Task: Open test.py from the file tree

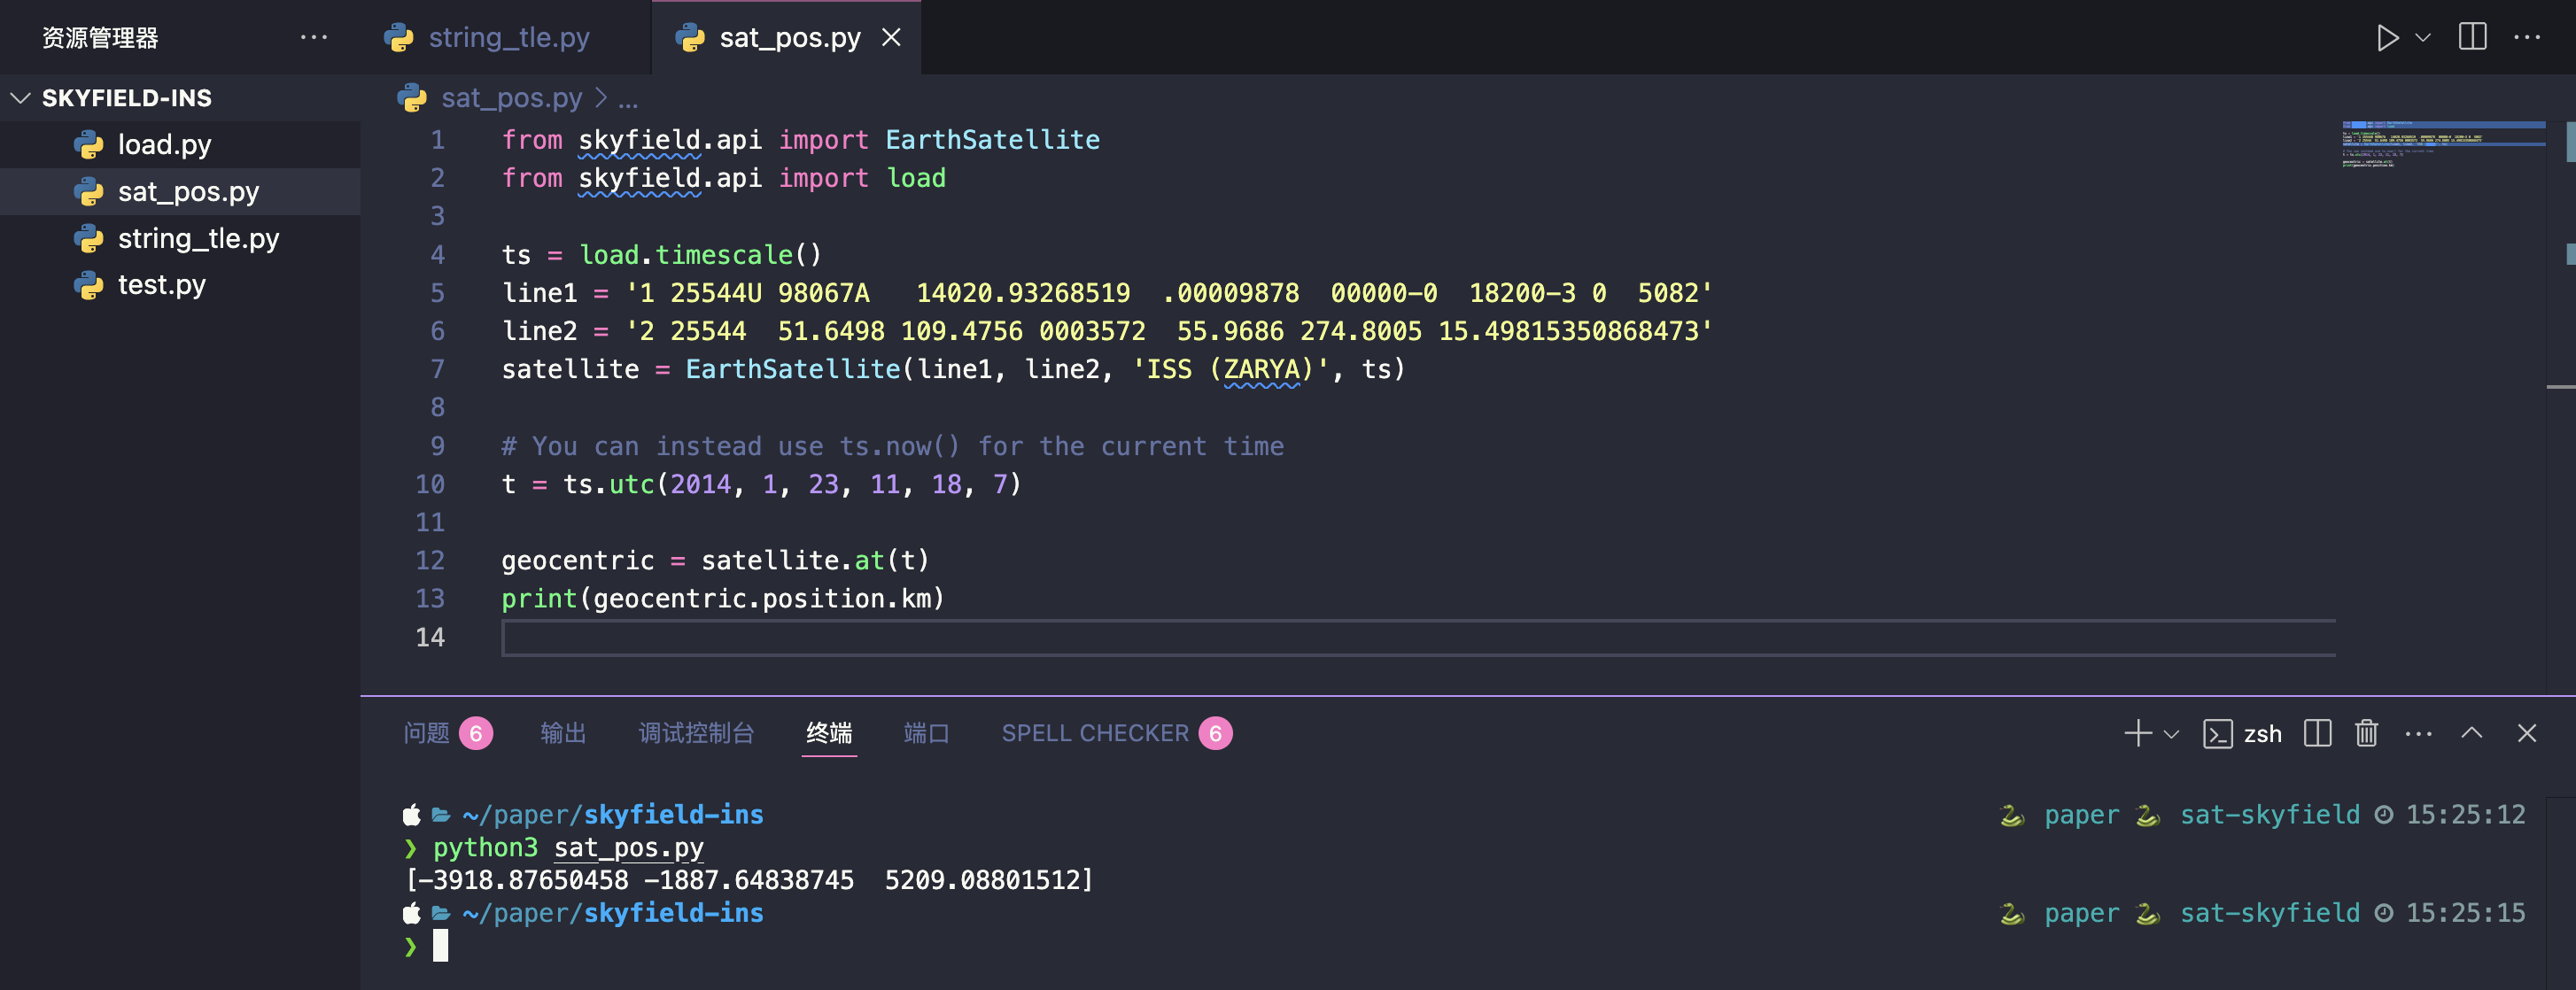Action: (x=161, y=285)
